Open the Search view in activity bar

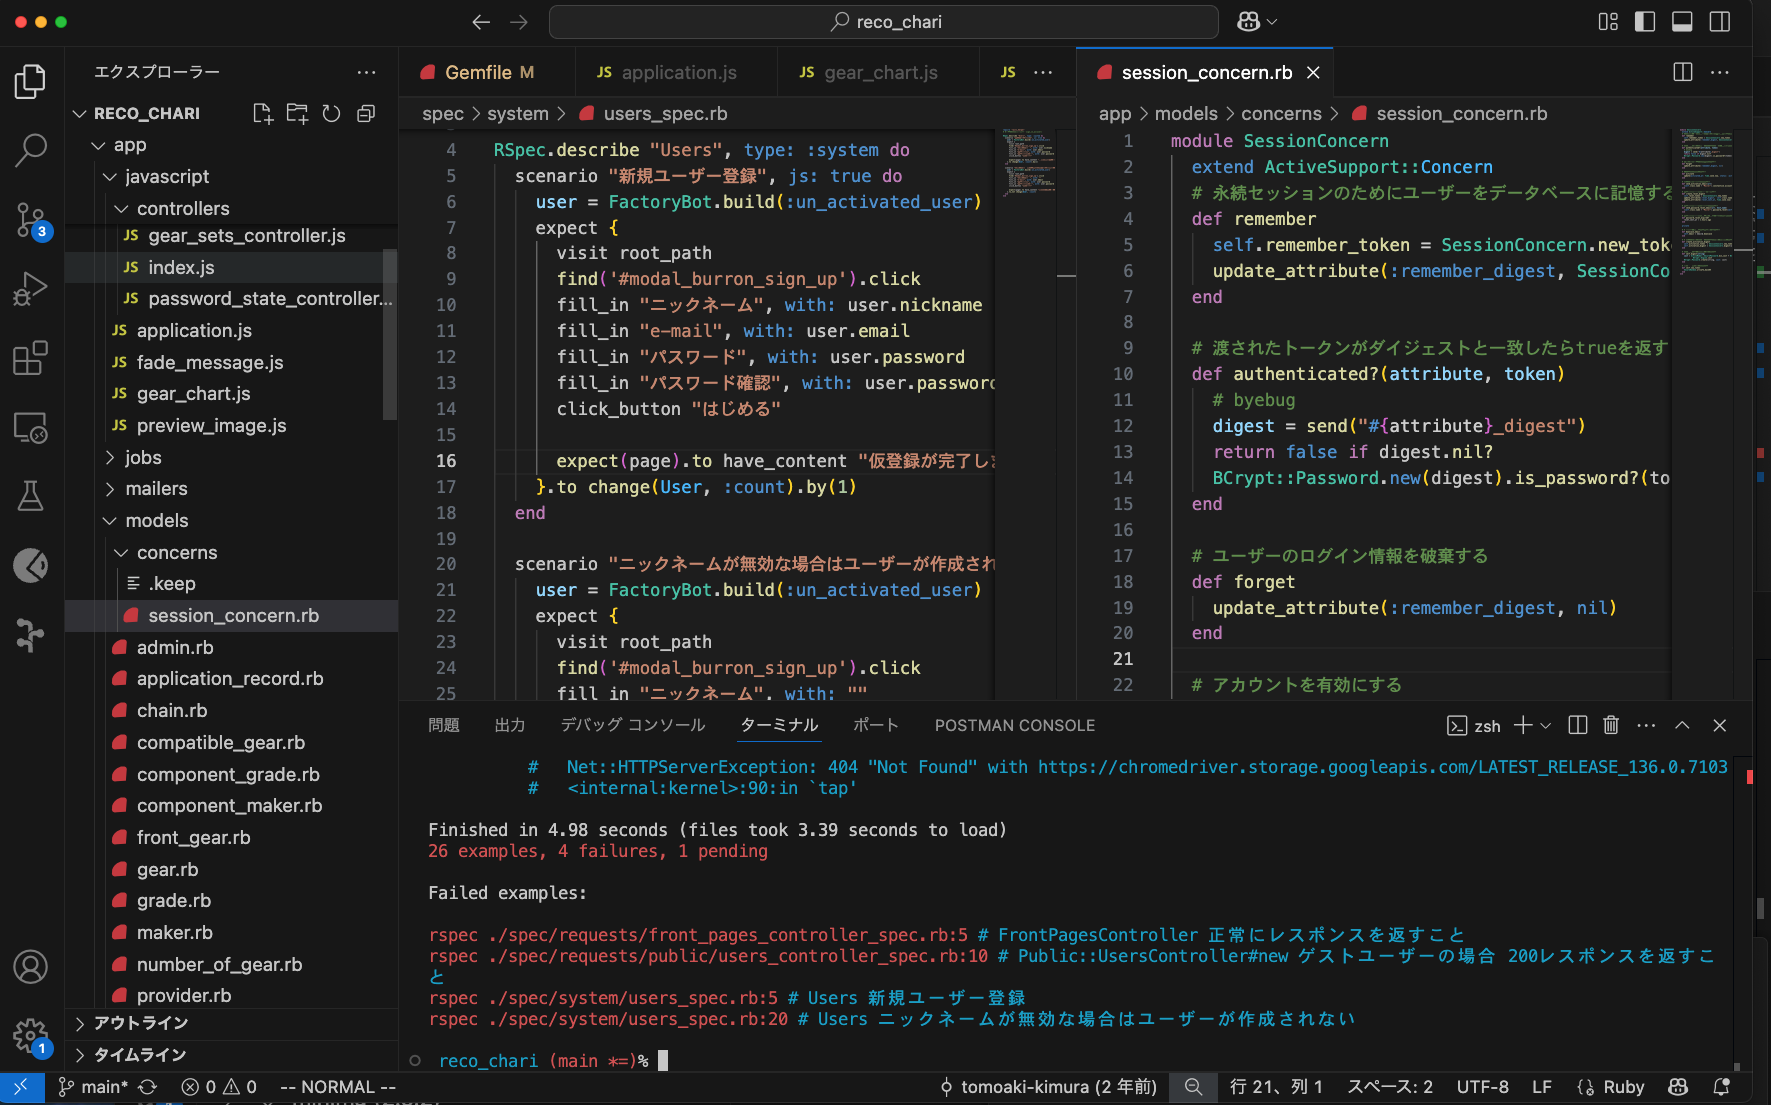point(30,150)
